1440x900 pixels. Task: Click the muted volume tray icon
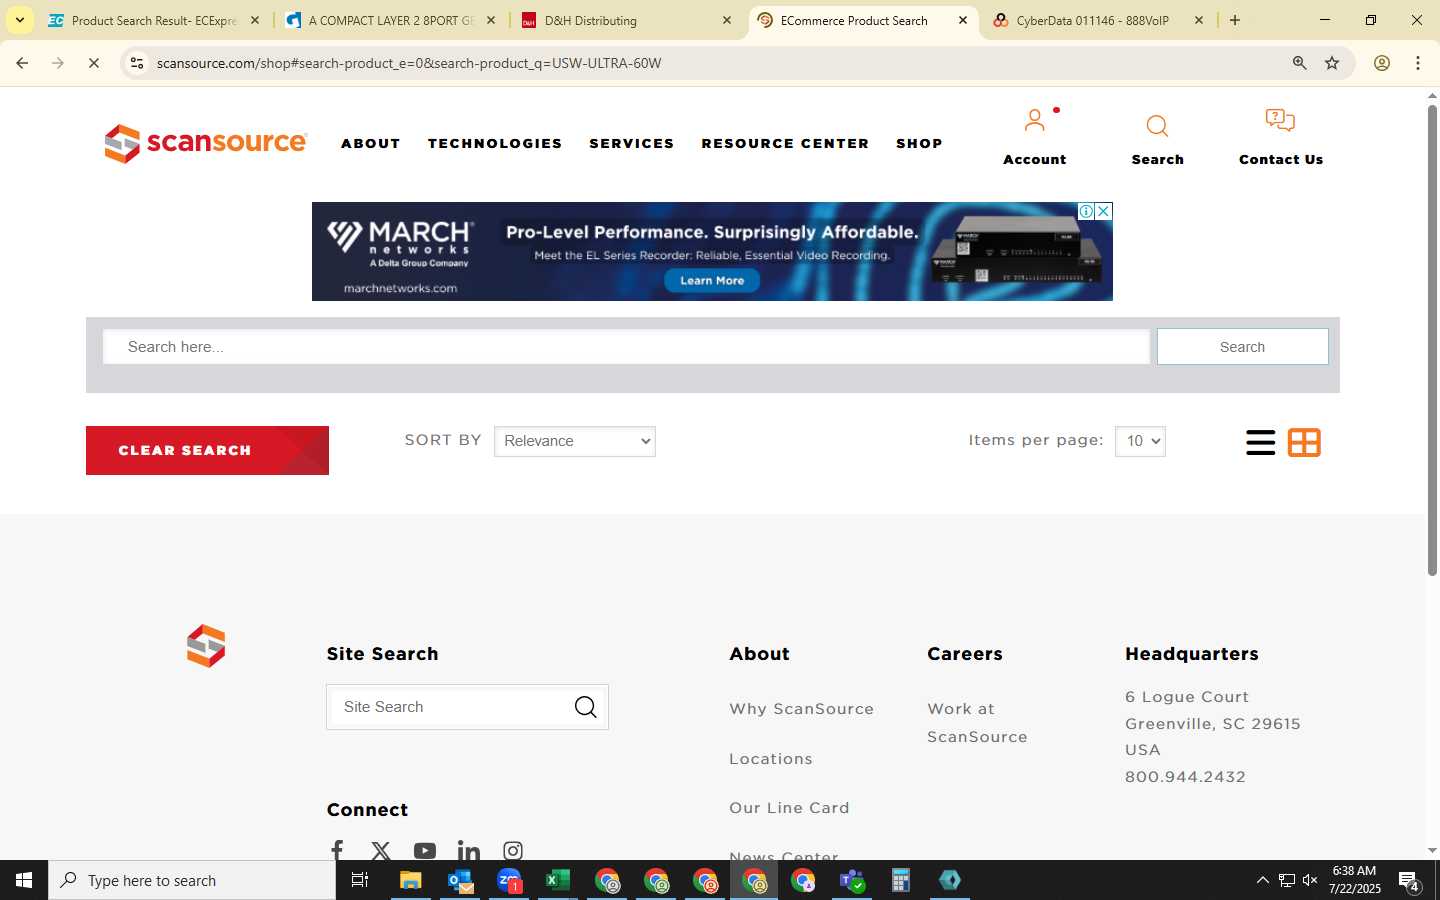pyautogui.click(x=1310, y=880)
